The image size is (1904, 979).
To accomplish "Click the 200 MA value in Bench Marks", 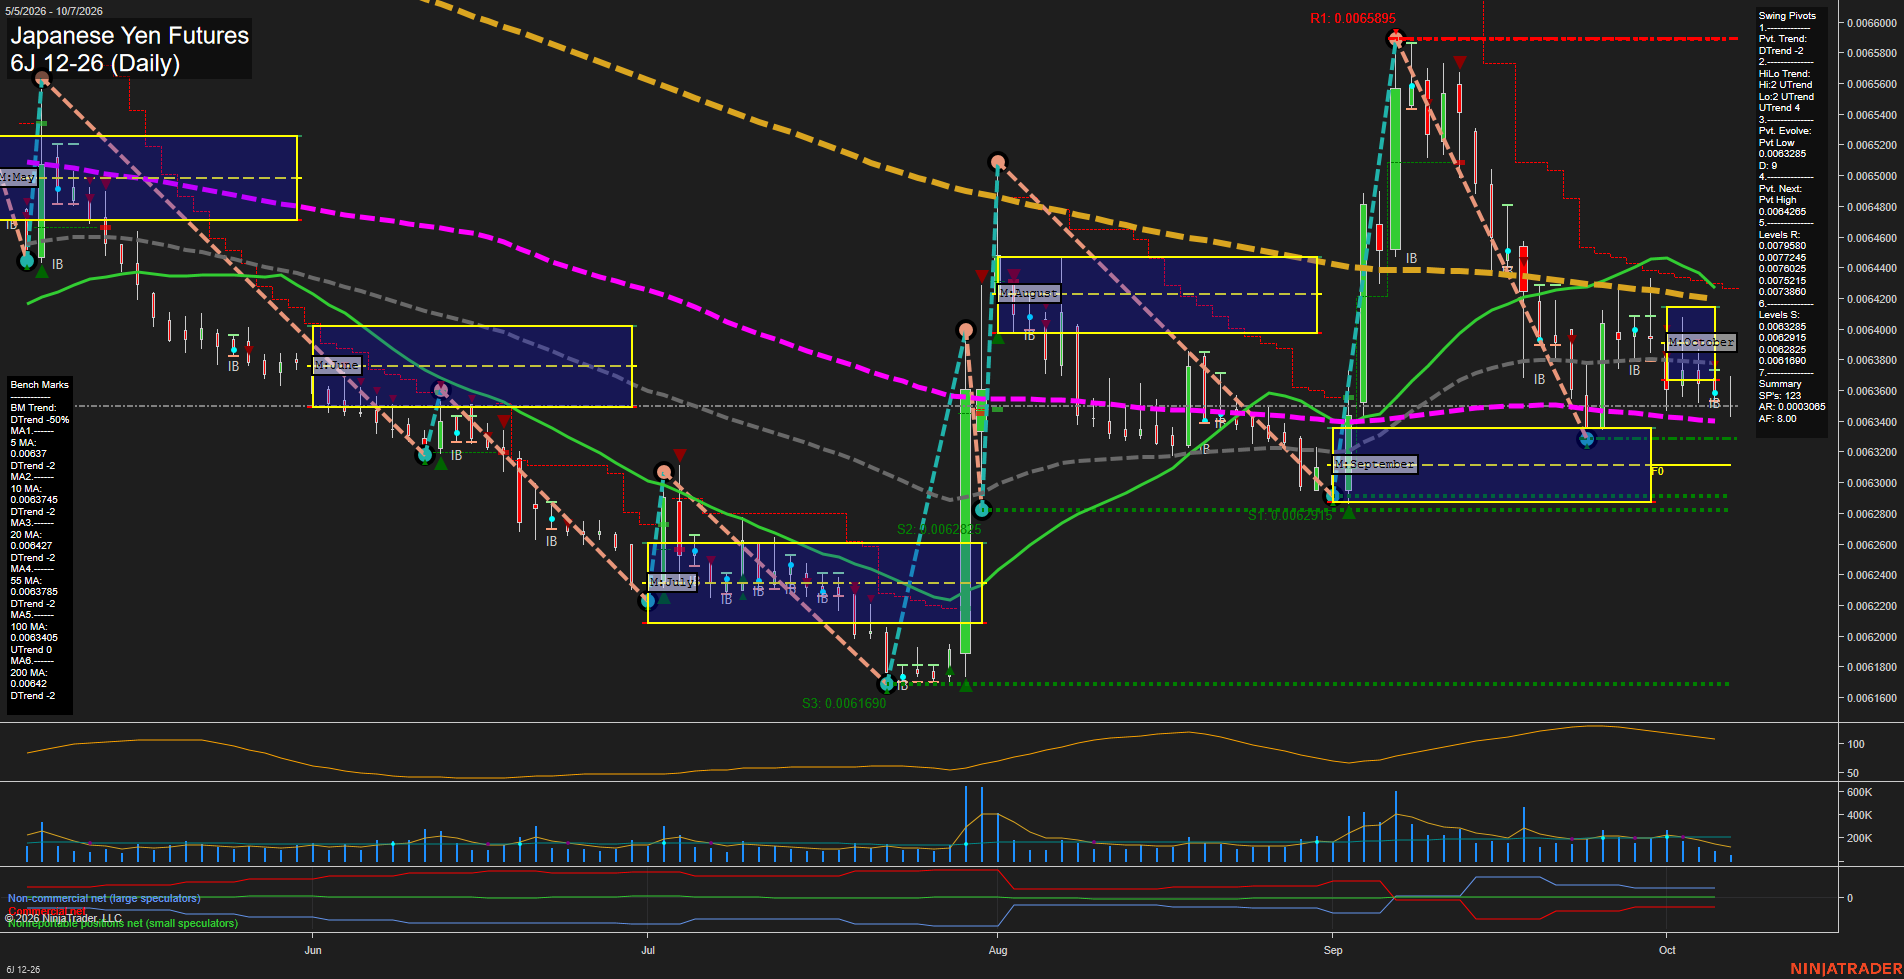I will point(28,684).
